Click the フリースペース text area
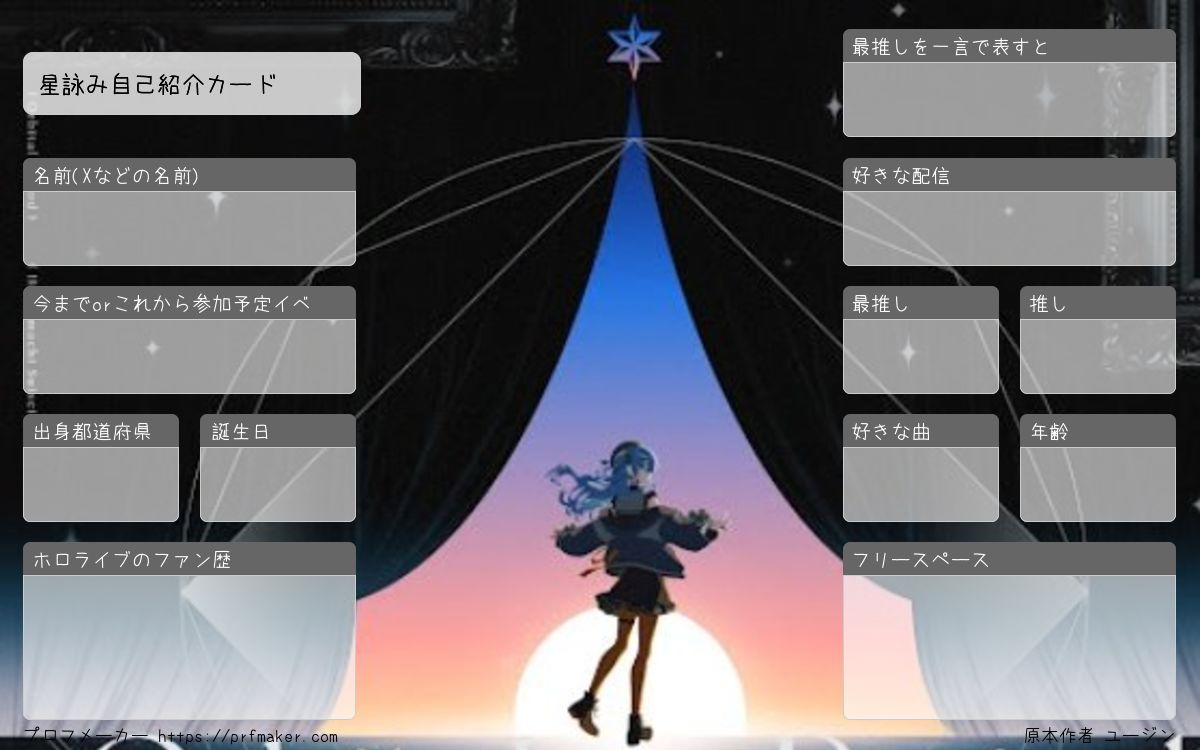1200x750 pixels. click(x=1009, y=647)
